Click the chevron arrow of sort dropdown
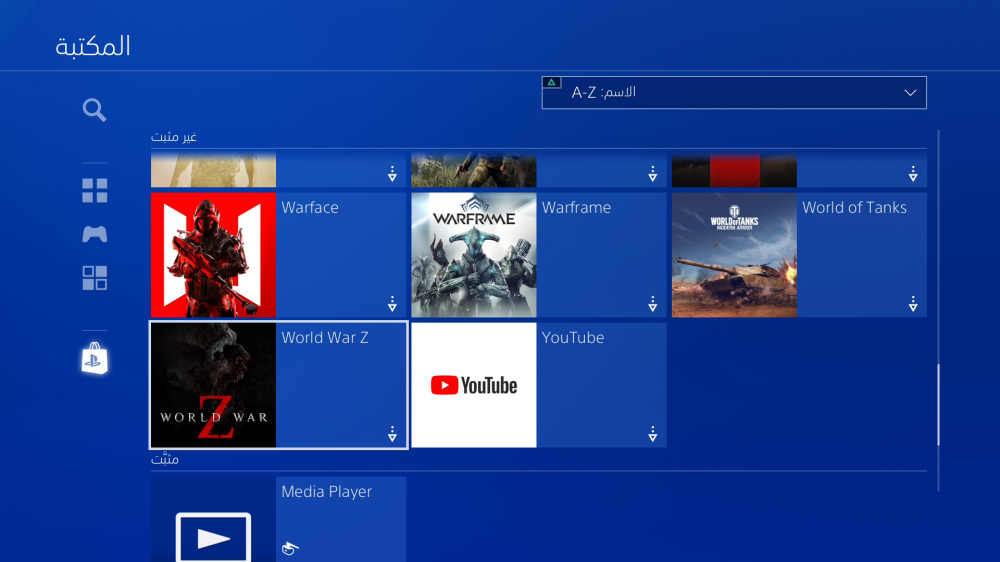The width and height of the screenshot is (1000, 562). pyautogui.click(x=910, y=93)
